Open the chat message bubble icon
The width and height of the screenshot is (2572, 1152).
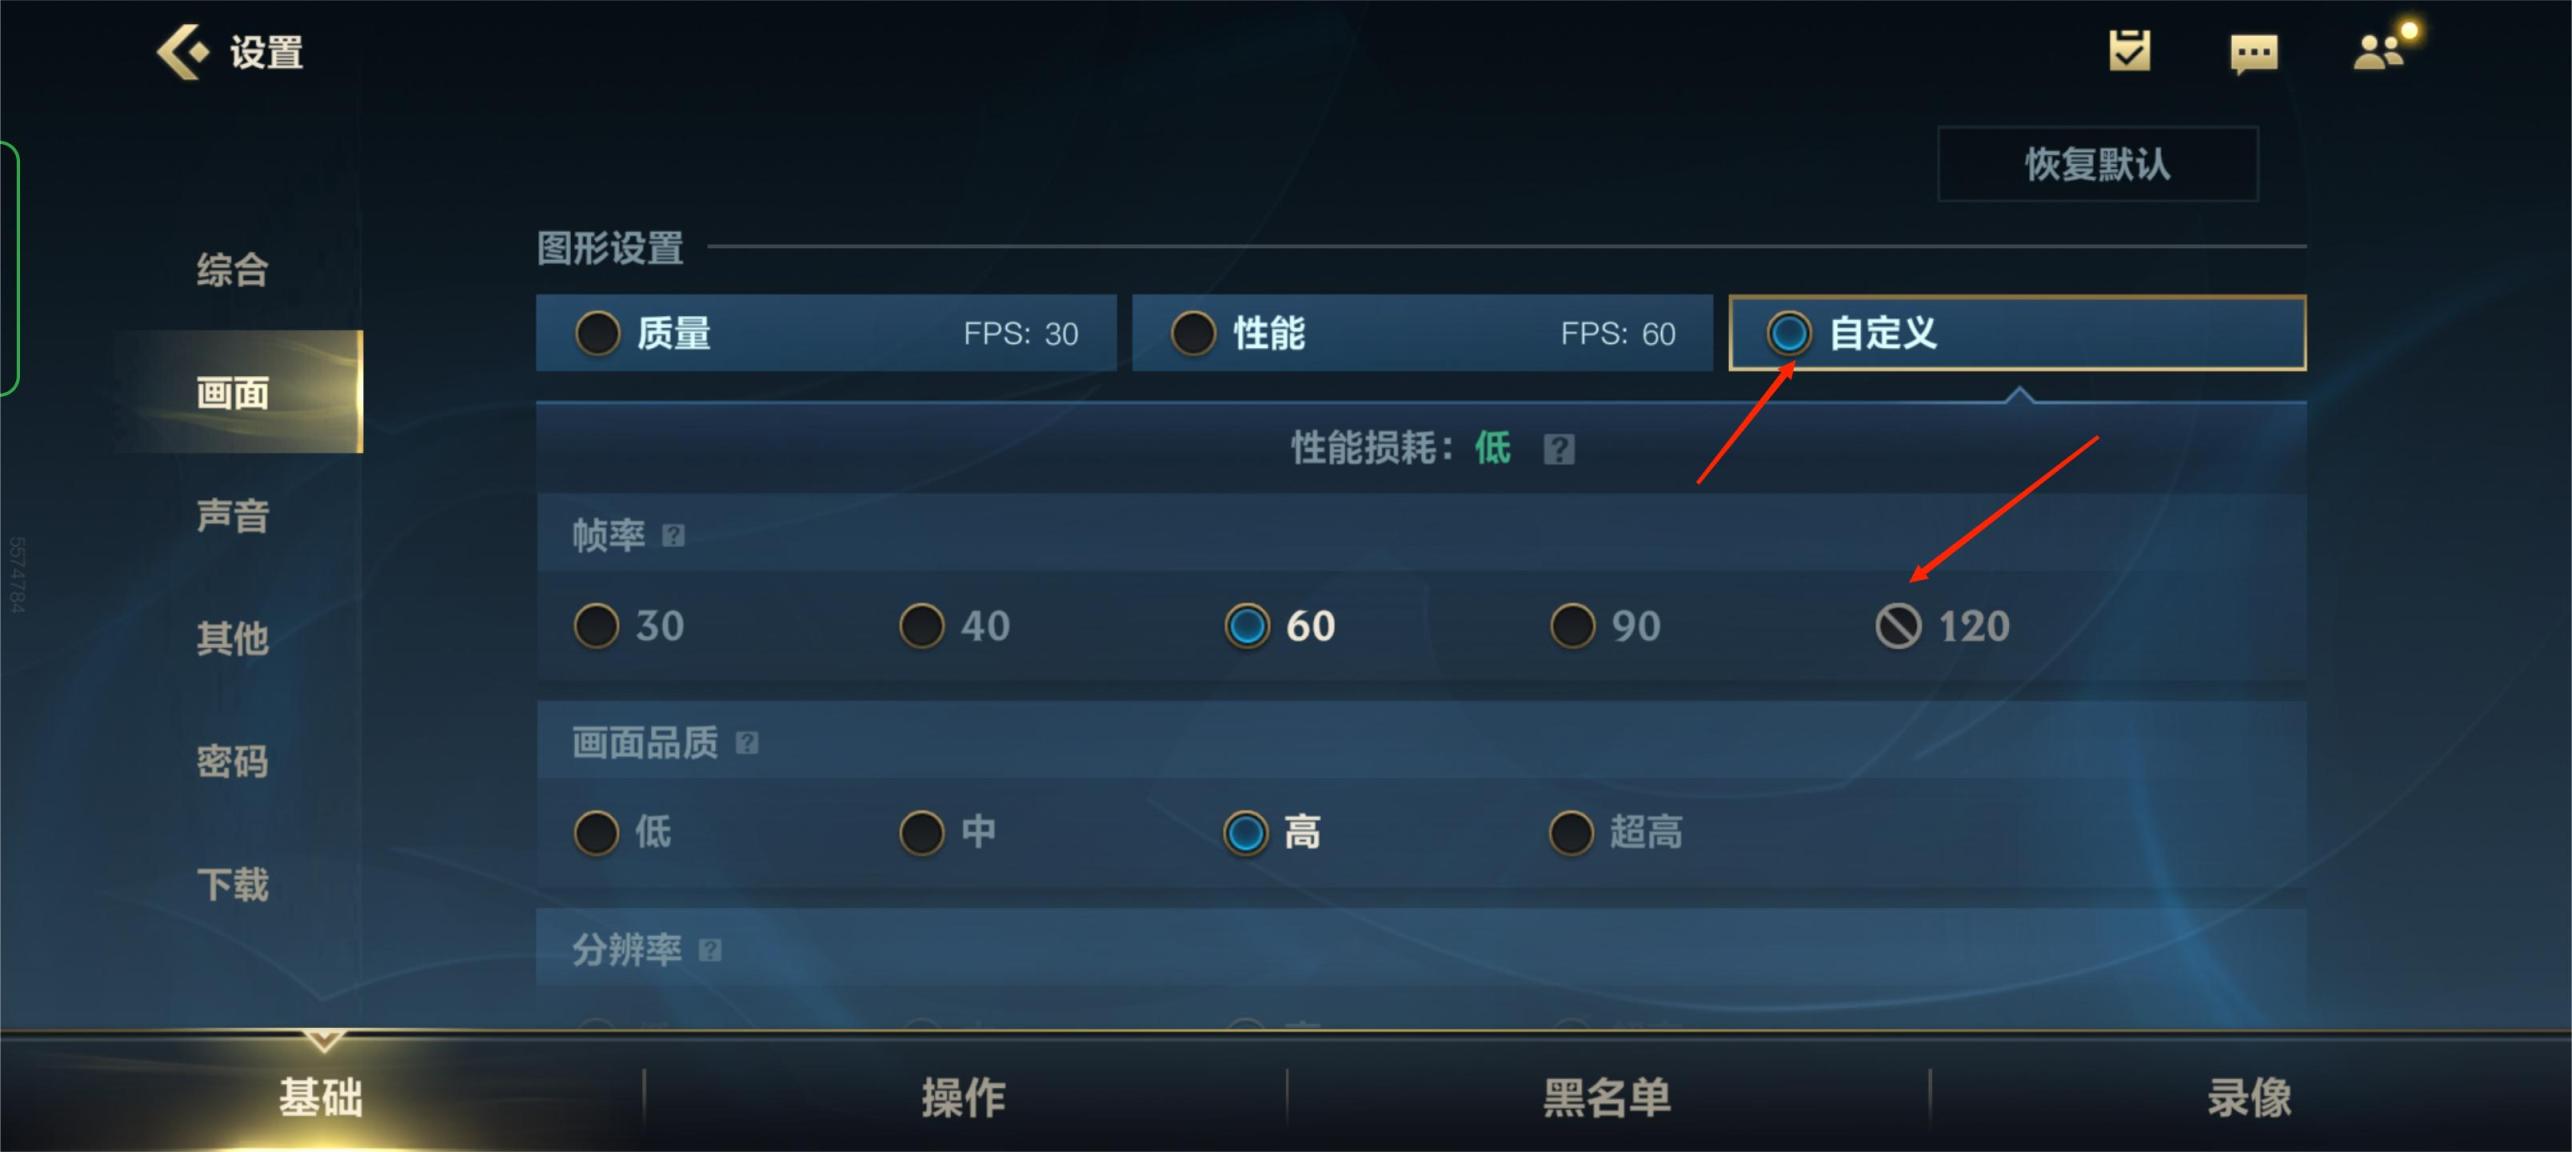coord(2254,53)
